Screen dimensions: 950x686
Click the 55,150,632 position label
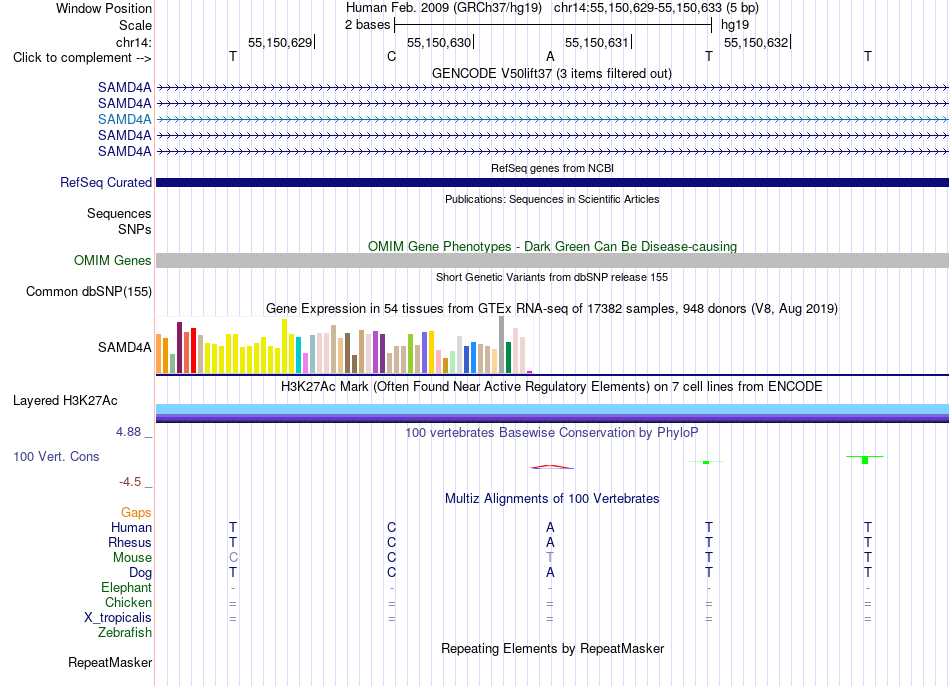[x=756, y=42]
